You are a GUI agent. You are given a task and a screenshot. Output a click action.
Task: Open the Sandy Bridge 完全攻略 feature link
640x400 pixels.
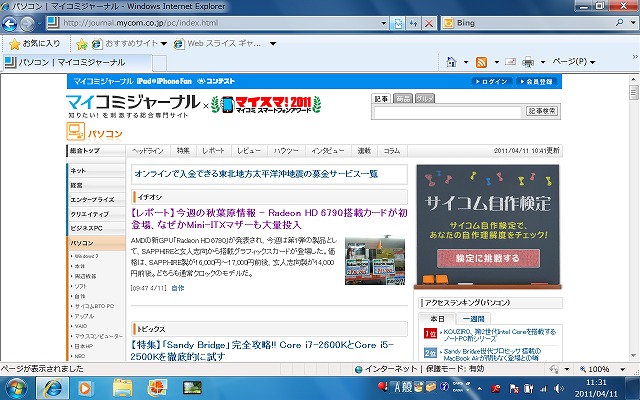[262, 350]
